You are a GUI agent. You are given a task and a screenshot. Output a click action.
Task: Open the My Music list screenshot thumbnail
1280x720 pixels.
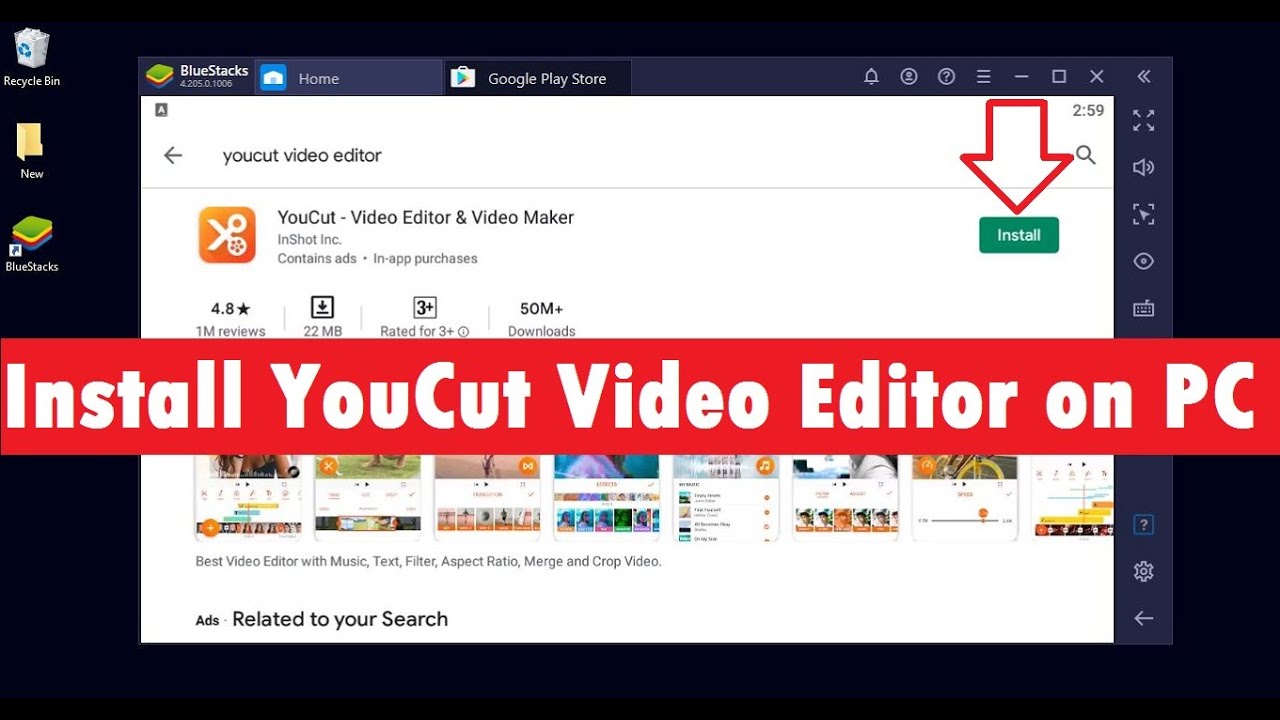click(x=725, y=497)
